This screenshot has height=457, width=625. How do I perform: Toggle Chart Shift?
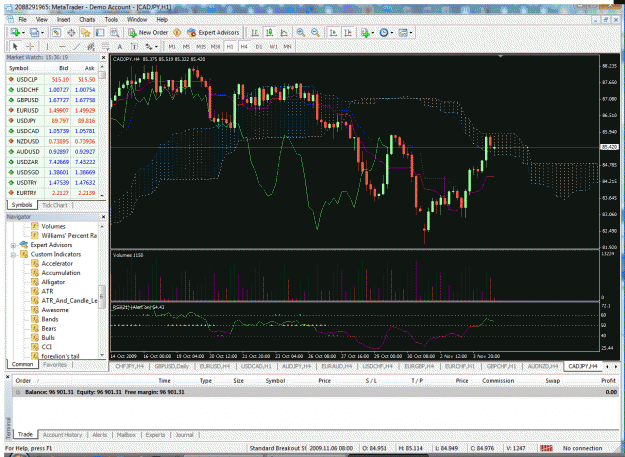pyautogui.click(x=348, y=33)
